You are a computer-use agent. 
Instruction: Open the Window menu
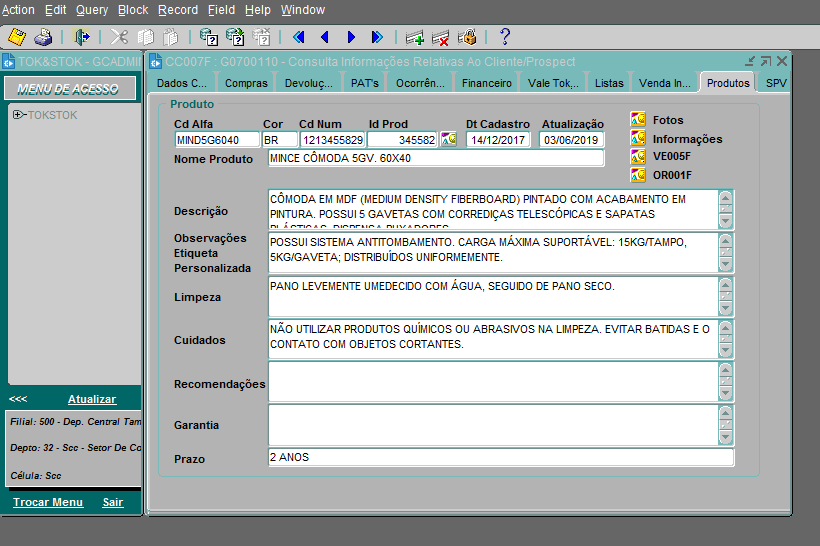point(303,10)
